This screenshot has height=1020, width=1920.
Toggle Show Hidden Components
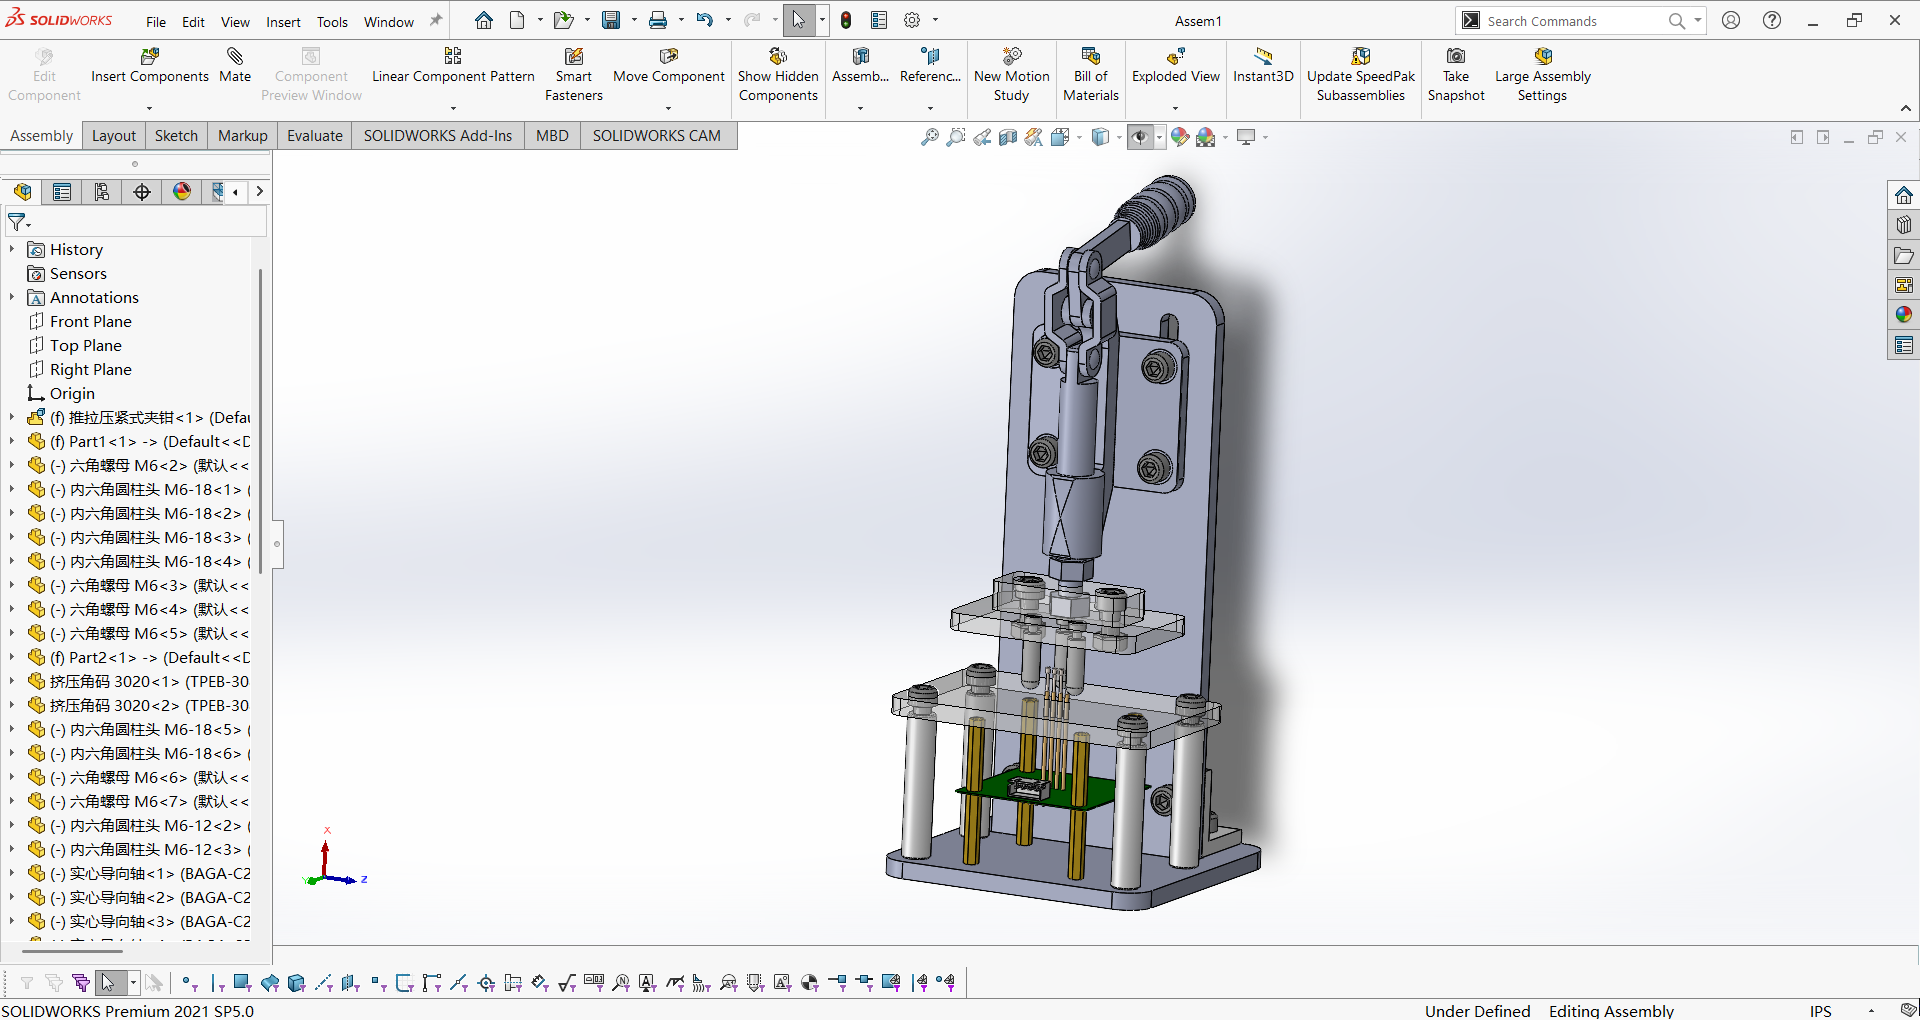(x=778, y=75)
